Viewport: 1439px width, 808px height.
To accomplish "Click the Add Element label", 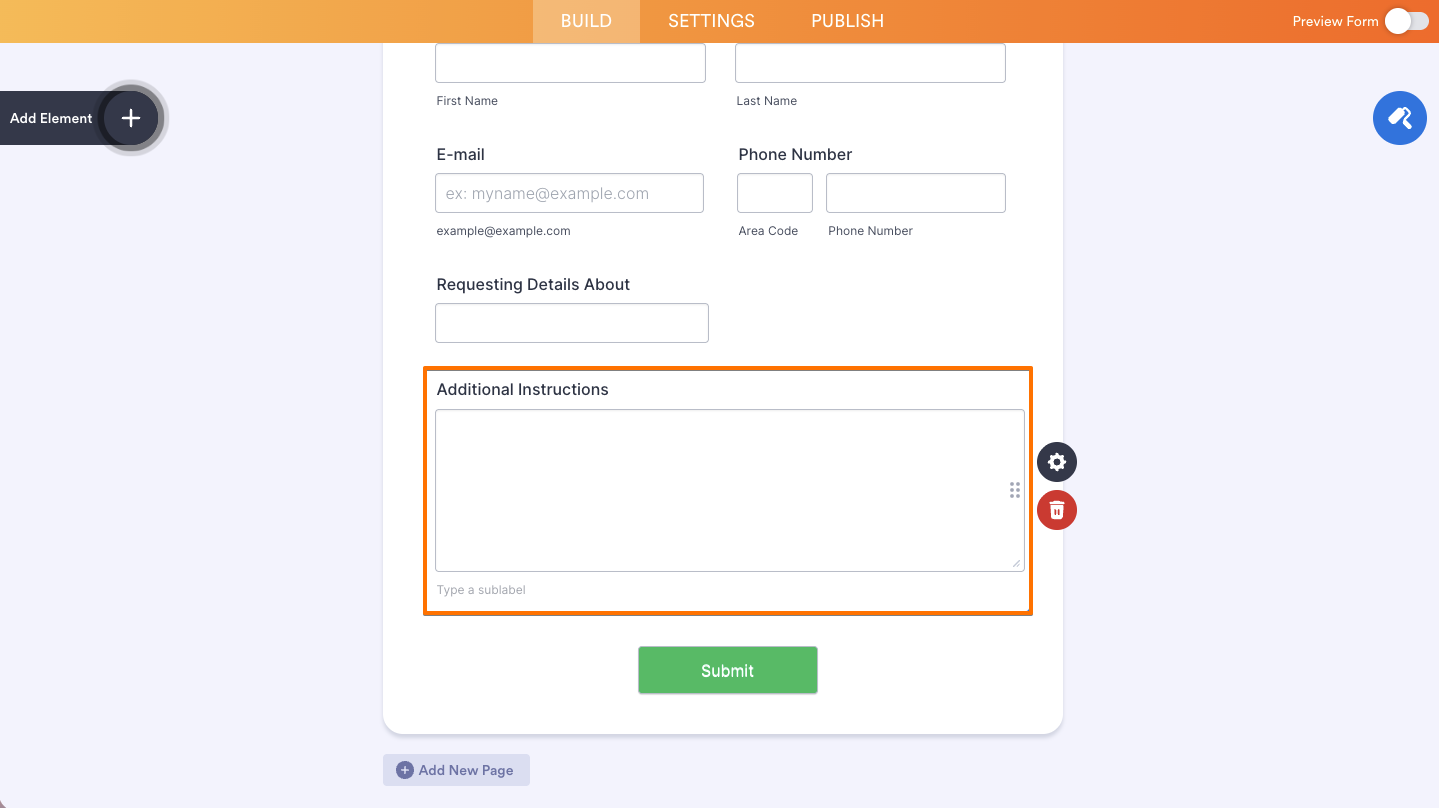I will [50, 117].
